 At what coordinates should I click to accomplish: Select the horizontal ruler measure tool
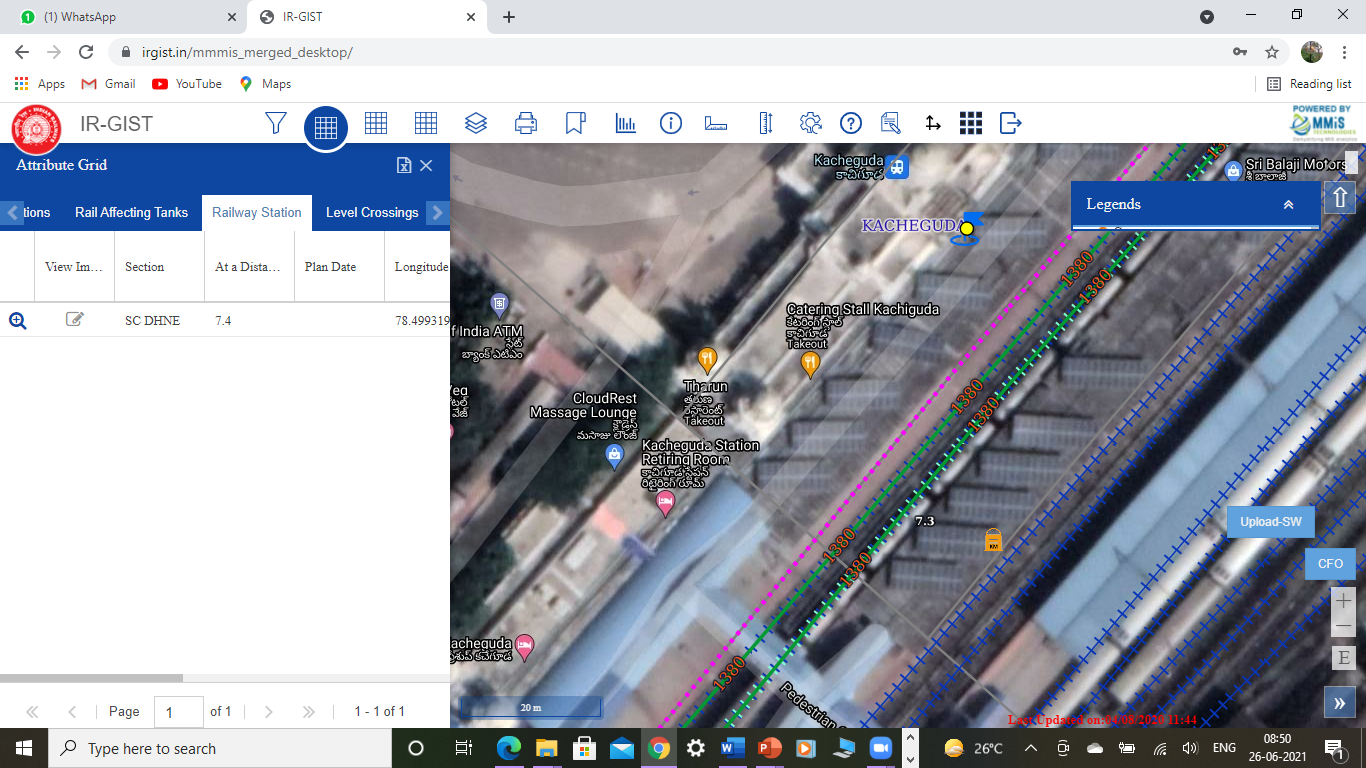click(716, 123)
